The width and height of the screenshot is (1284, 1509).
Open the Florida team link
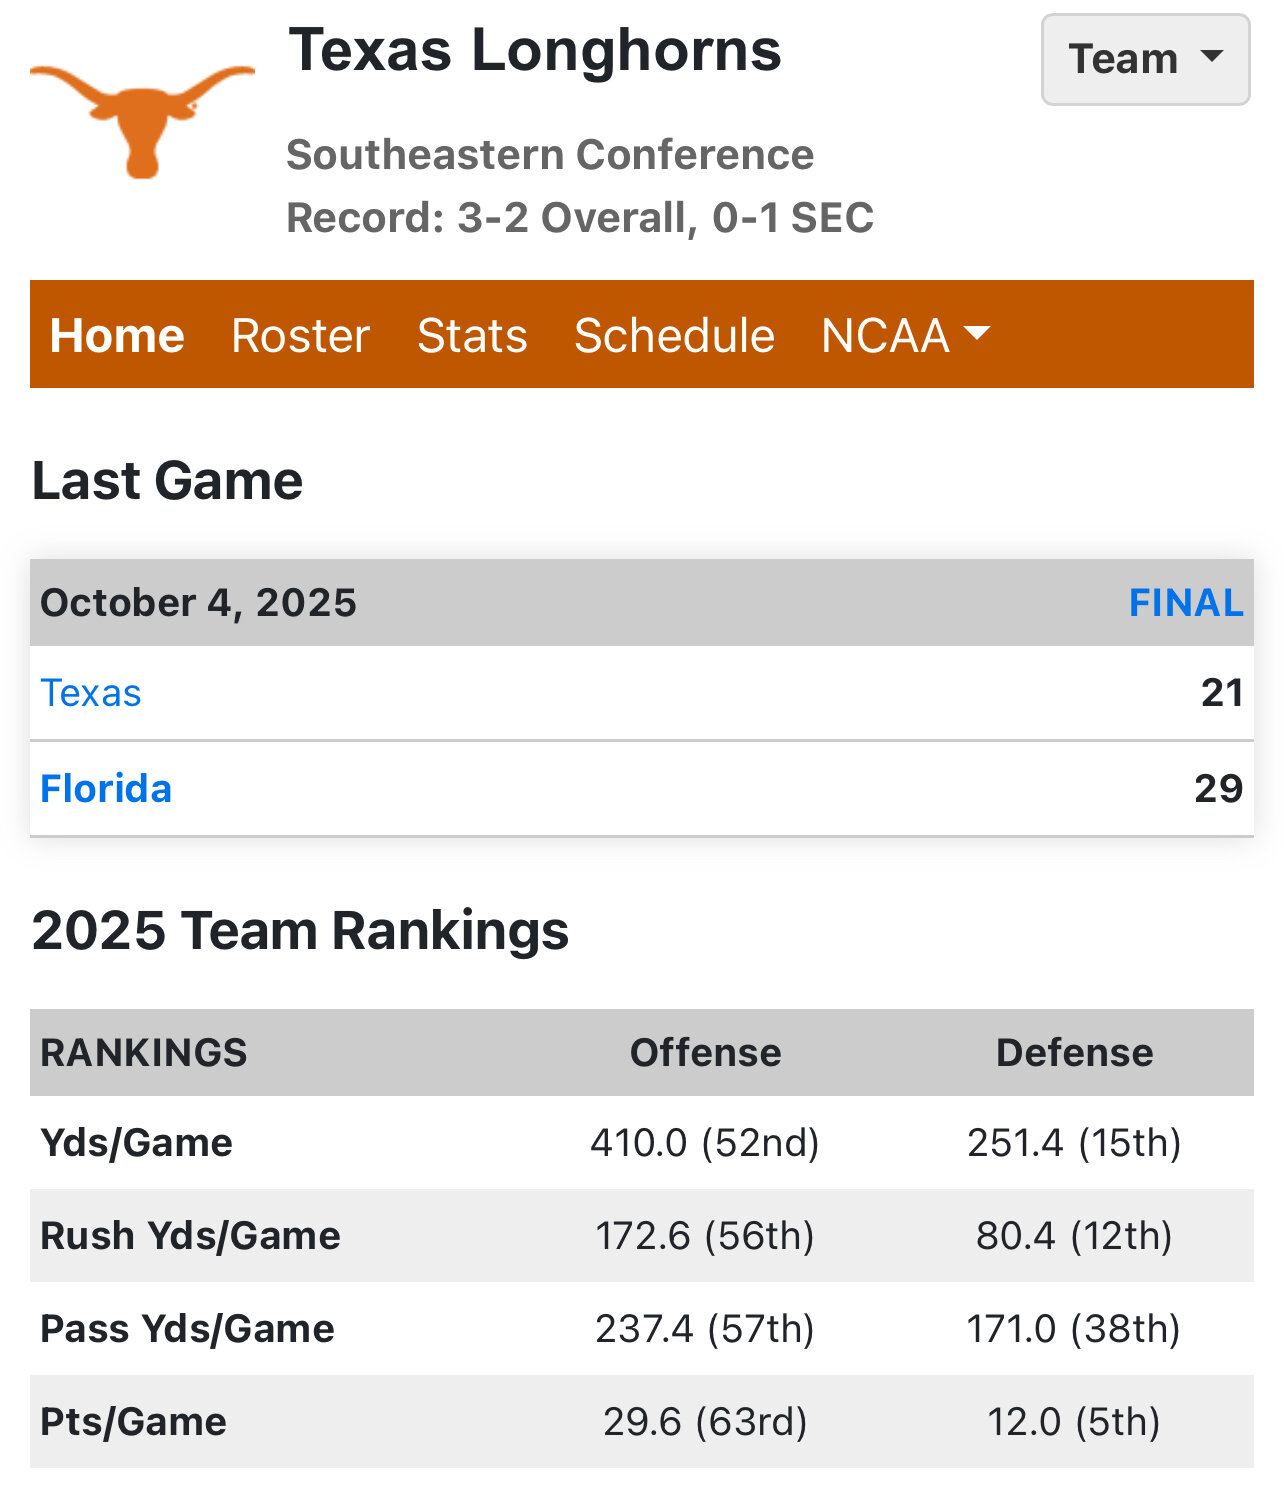(x=106, y=789)
